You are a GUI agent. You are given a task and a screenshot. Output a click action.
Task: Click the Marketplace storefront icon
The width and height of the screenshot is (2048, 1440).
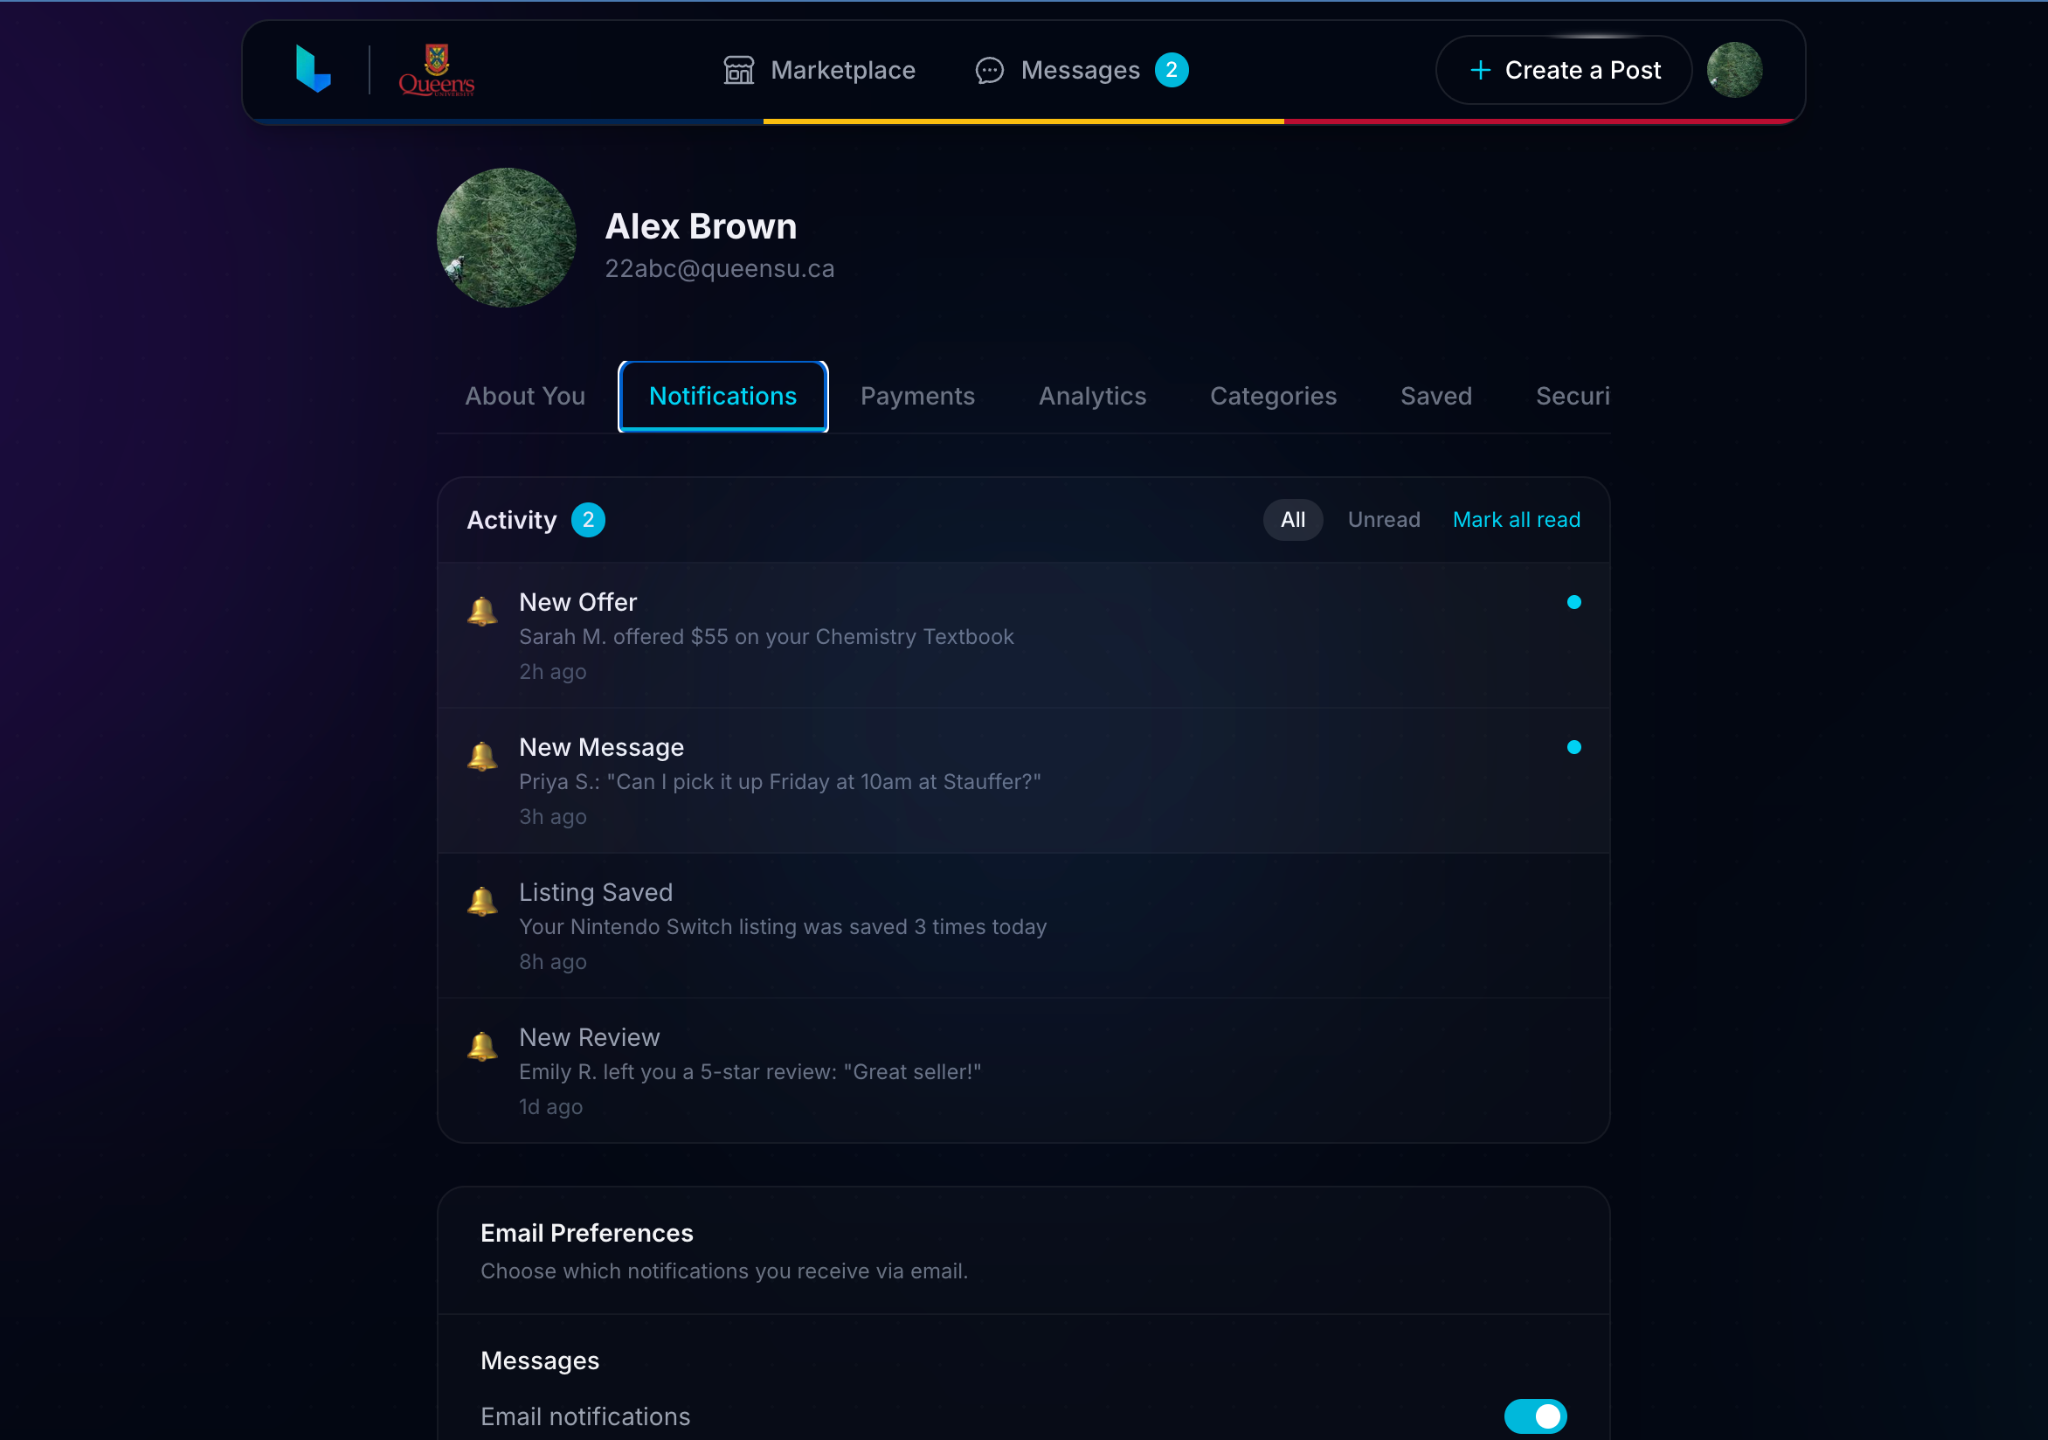tap(738, 70)
